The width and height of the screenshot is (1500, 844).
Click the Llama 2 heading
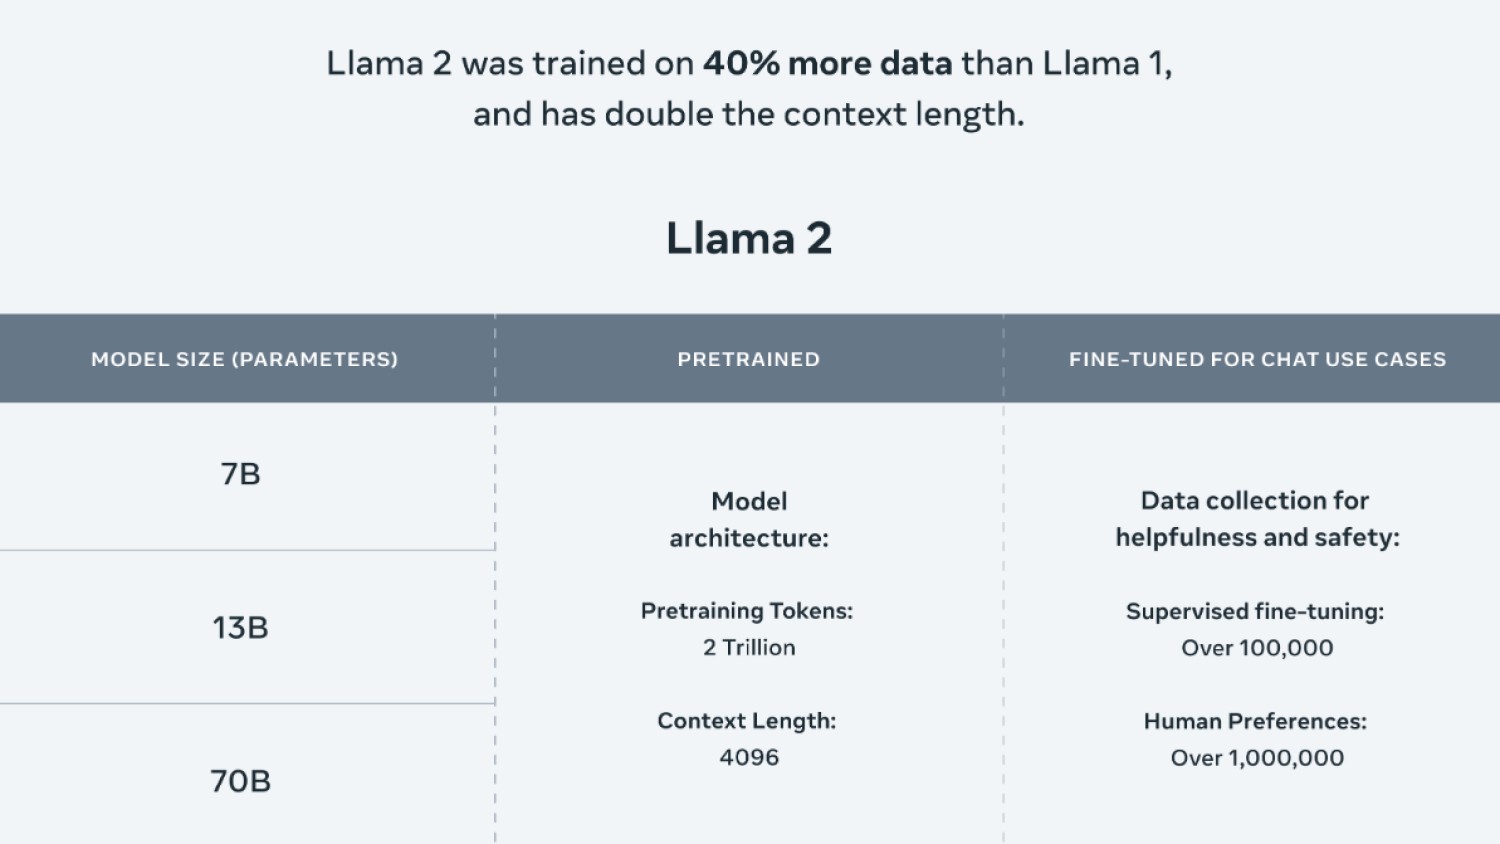pyautogui.click(x=749, y=238)
